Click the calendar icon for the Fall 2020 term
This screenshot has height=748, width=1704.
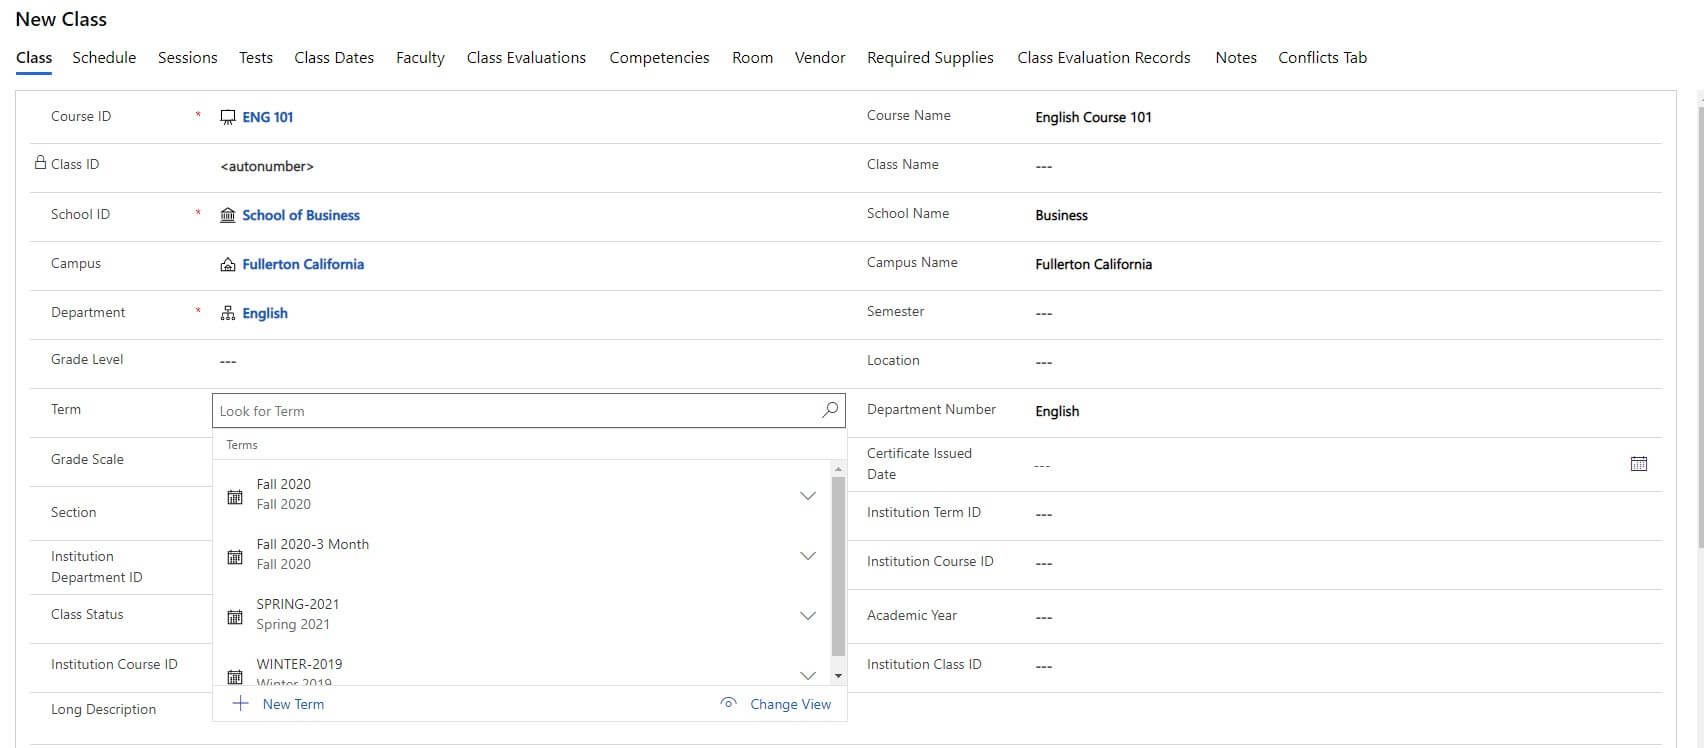(235, 496)
